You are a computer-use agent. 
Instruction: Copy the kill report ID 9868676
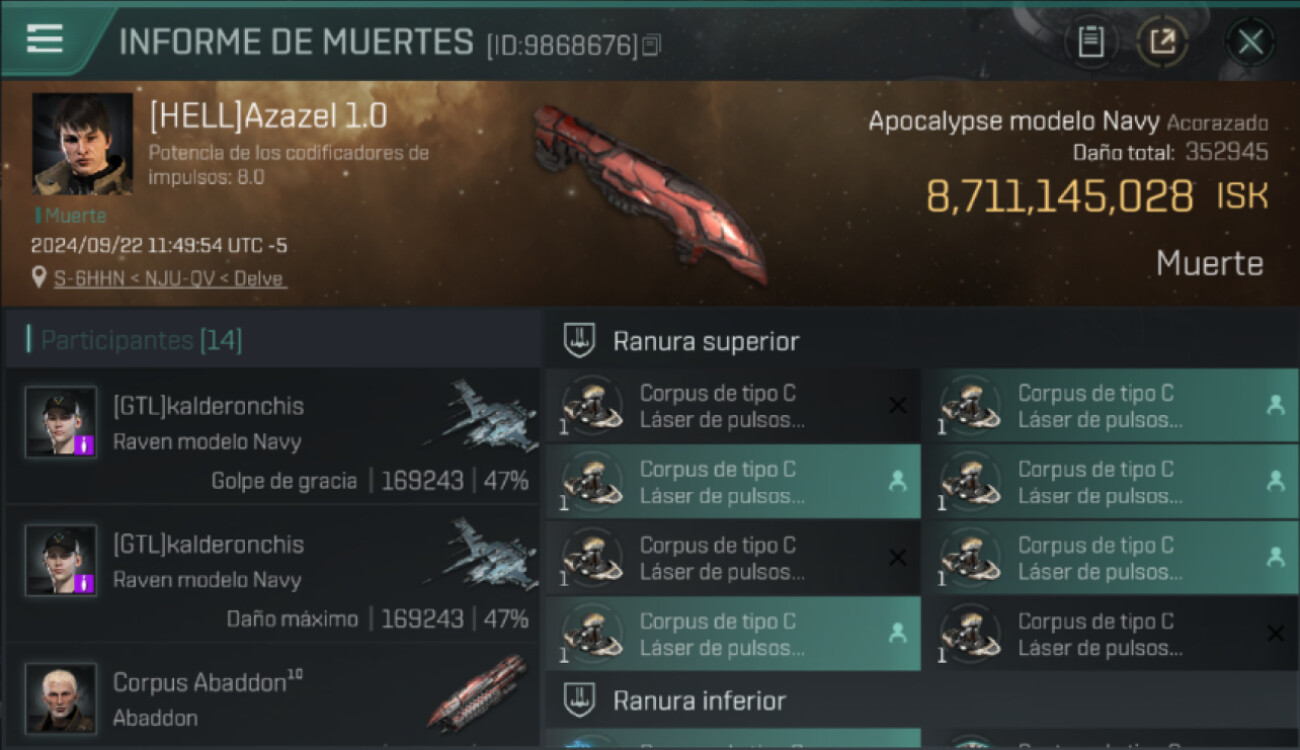(x=652, y=45)
